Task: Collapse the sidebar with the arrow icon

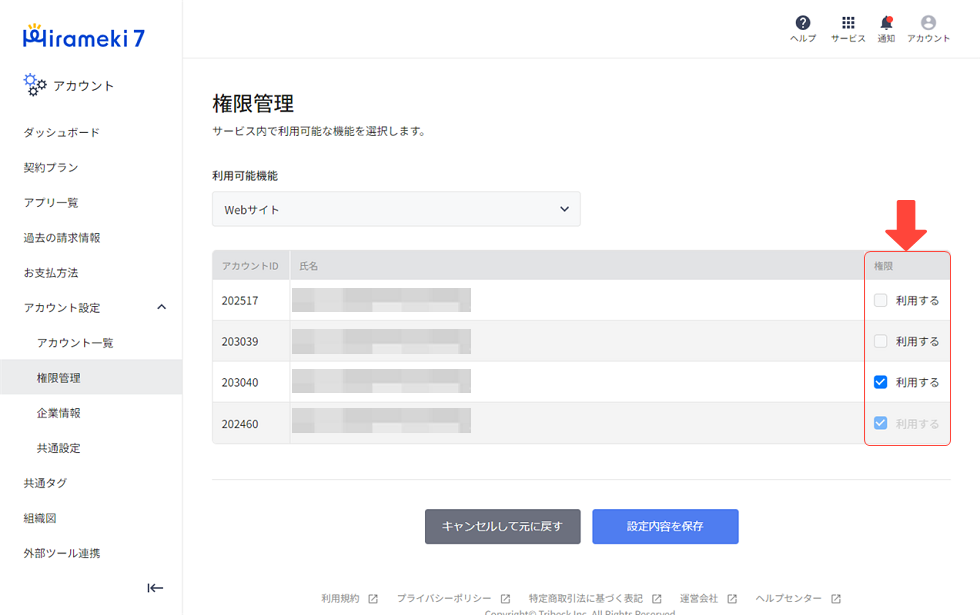Action: point(155,588)
